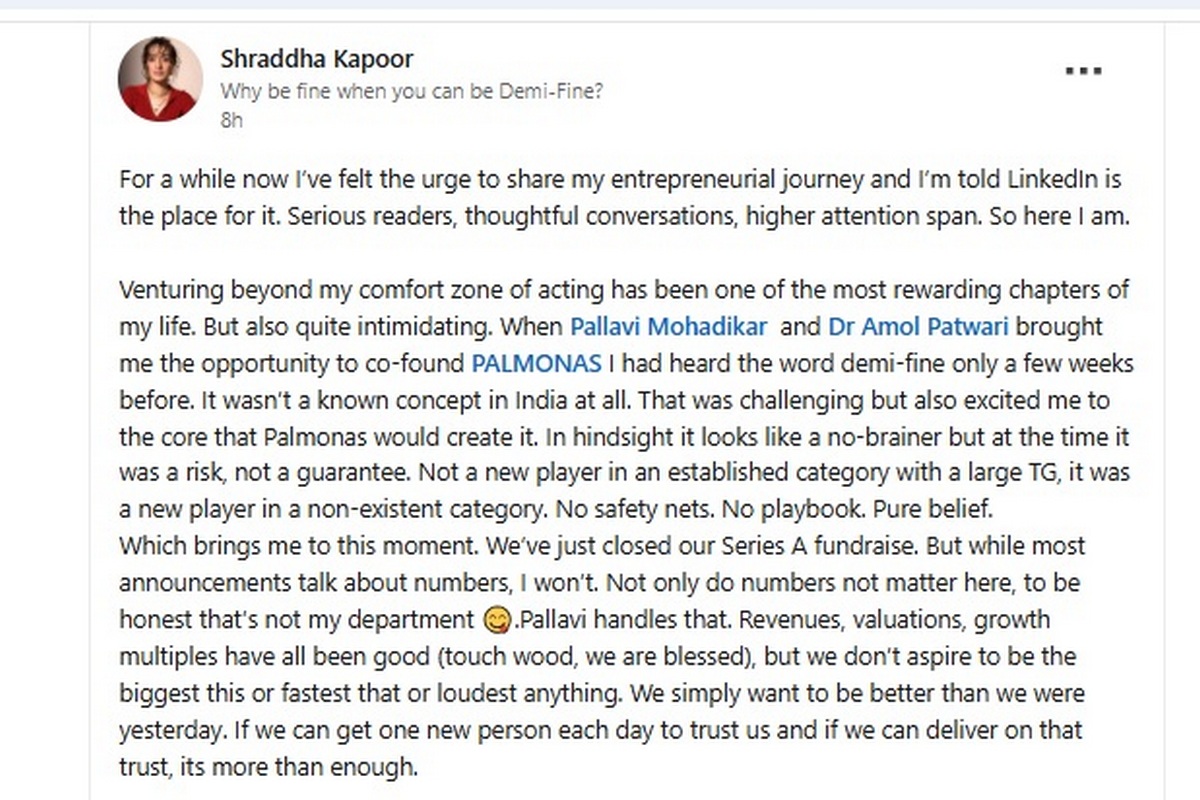Open the post's three-dot options menu
Viewport: 1200px width, 800px height.
point(1083,72)
